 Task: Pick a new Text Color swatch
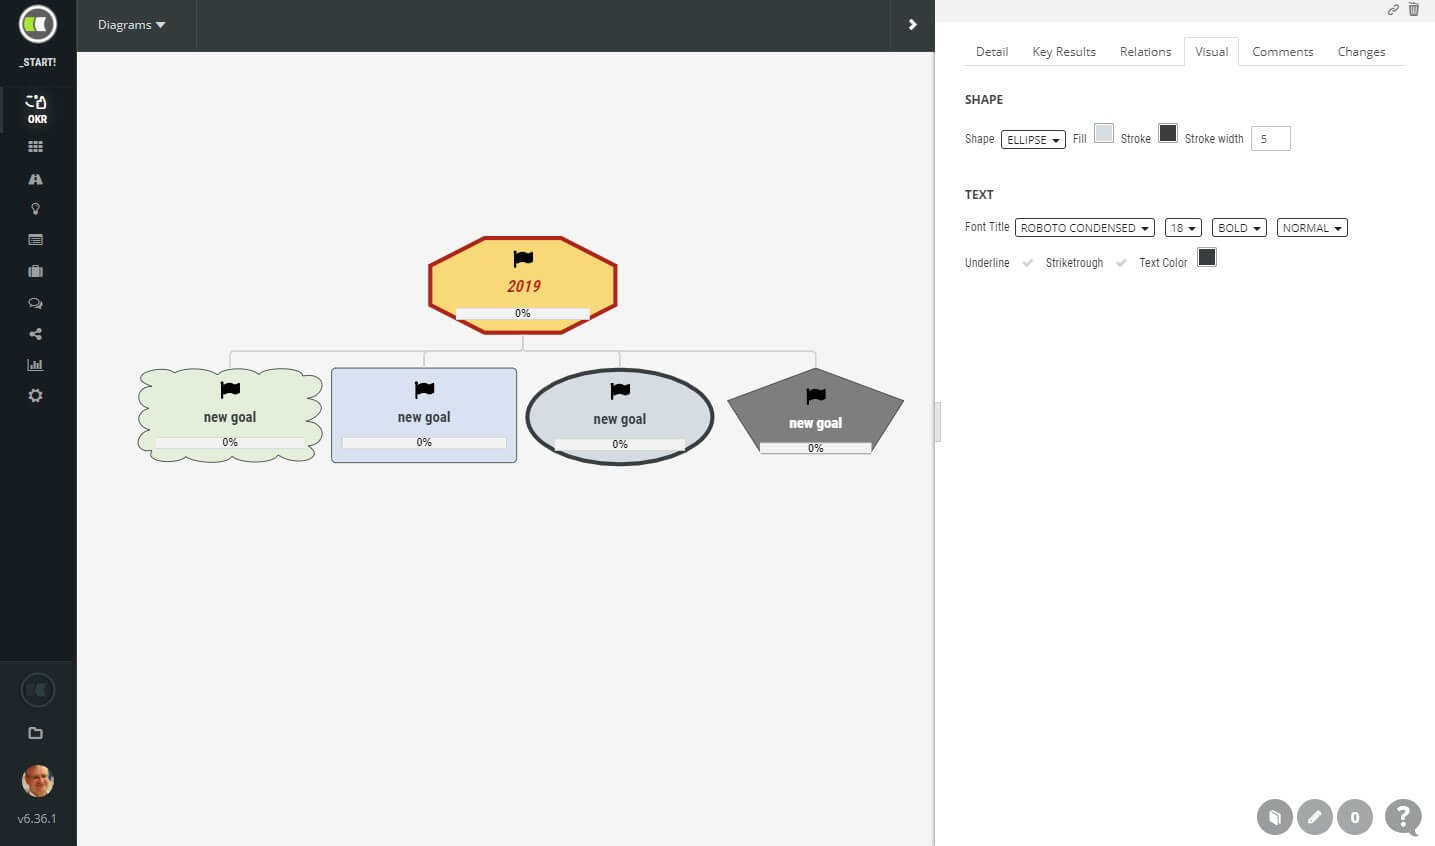point(1207,257)
